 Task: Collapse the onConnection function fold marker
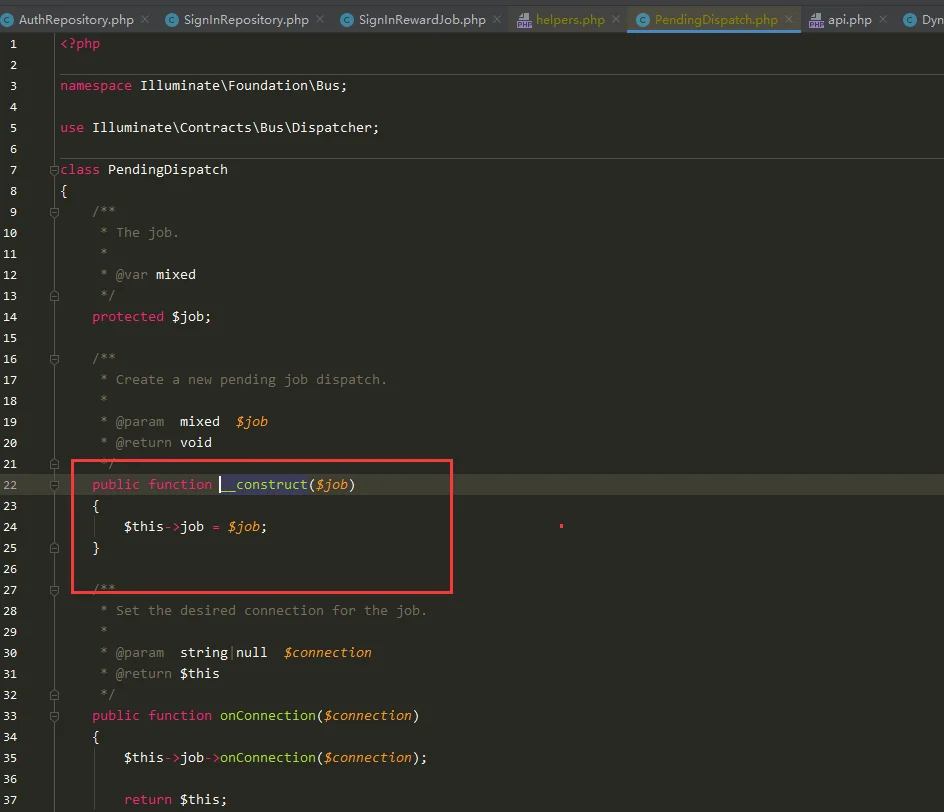click(x=55, y=716)
